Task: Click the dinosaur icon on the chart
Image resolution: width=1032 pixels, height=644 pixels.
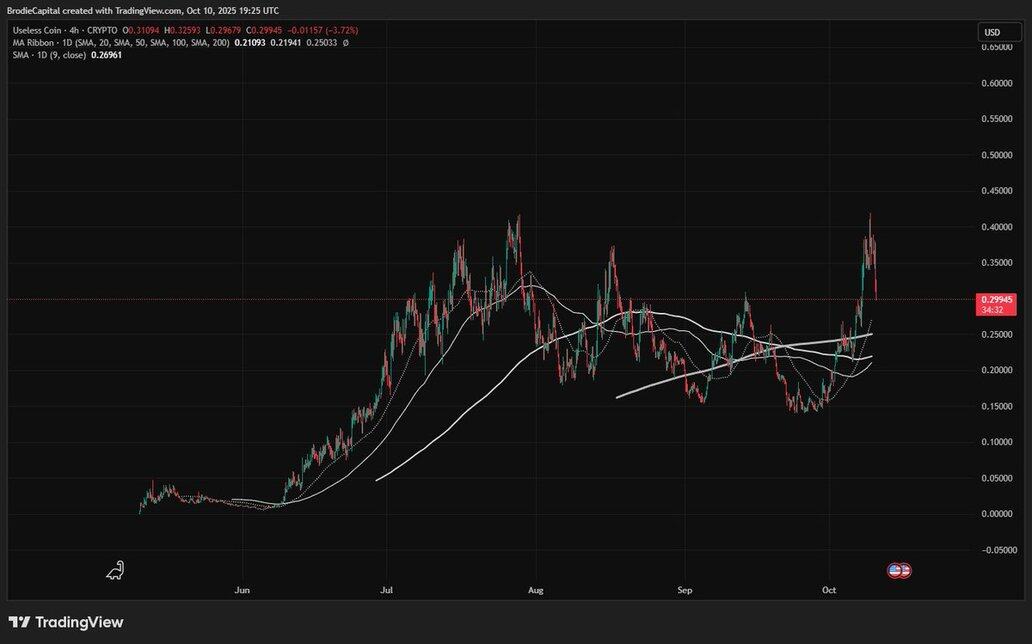Action: pos(115,571)
